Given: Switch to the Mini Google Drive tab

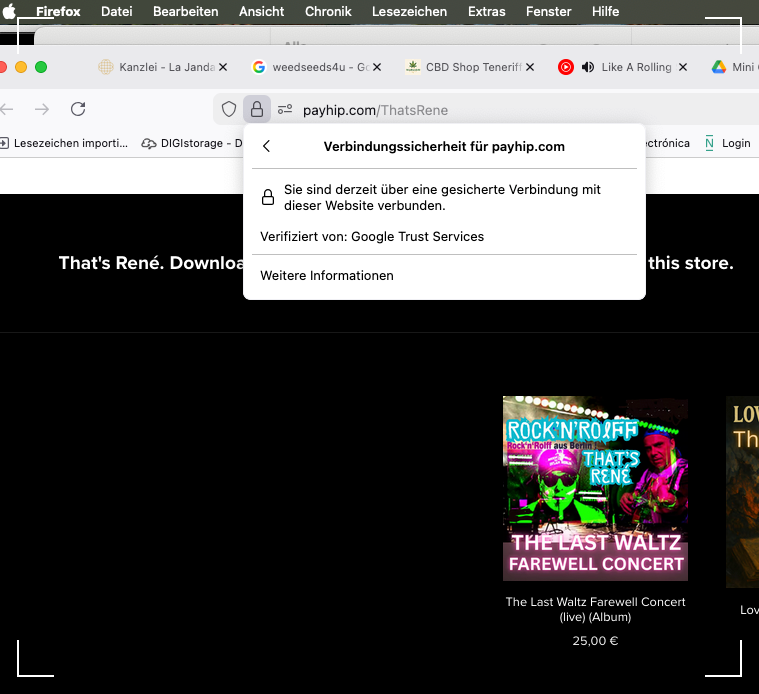Looking at the screenshot, I should pos(733,67).
